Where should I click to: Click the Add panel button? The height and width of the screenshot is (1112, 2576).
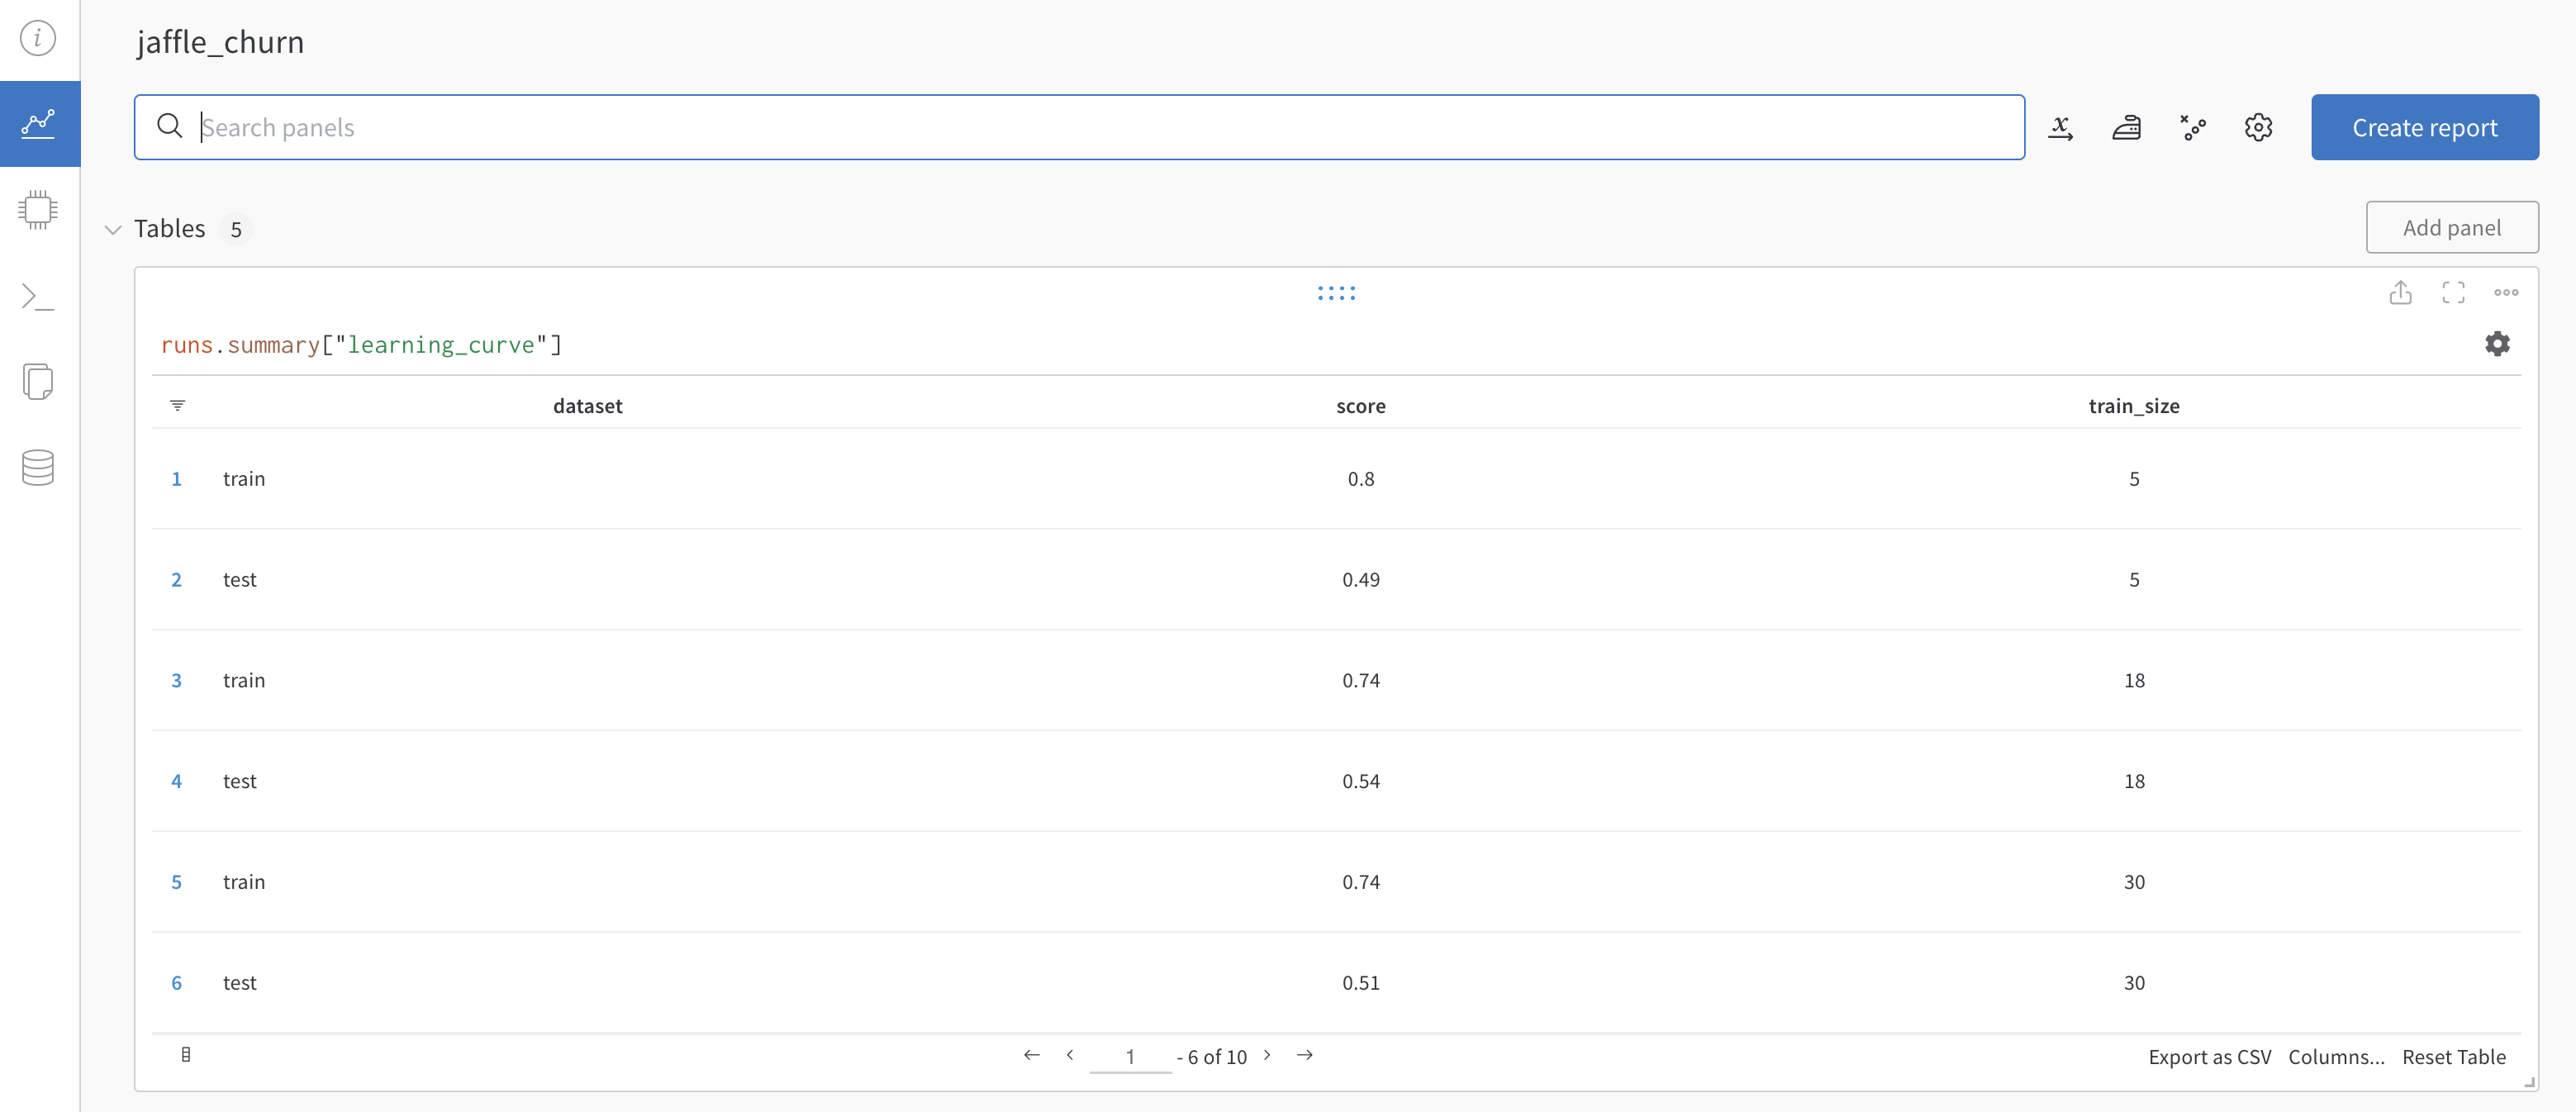[x=2451, y=228]
